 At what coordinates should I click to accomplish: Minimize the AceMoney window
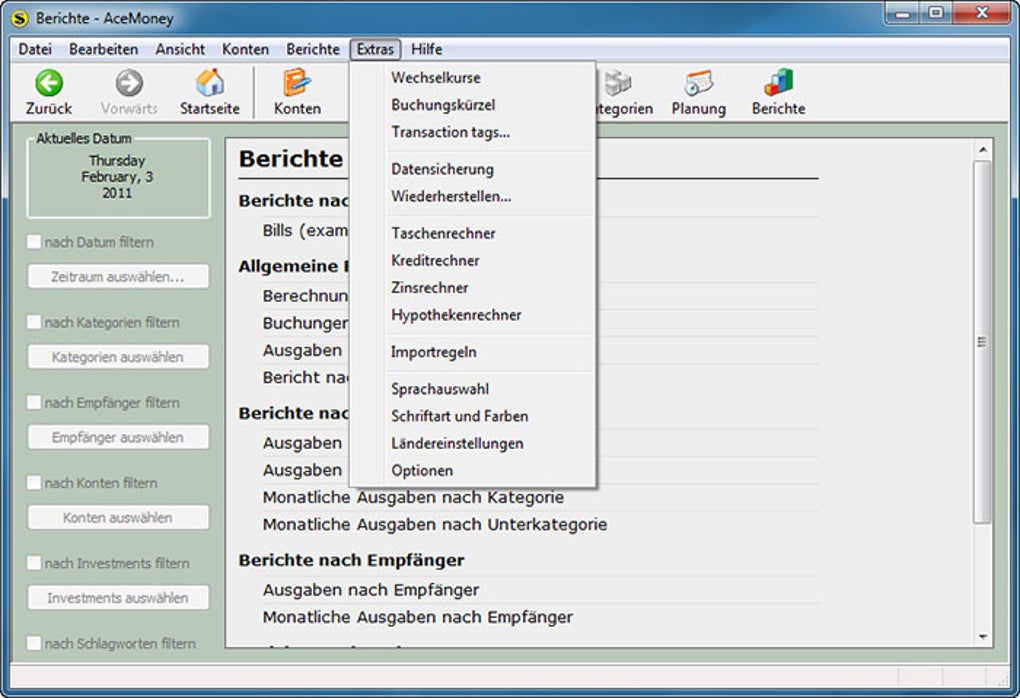[x=903, y=13]
